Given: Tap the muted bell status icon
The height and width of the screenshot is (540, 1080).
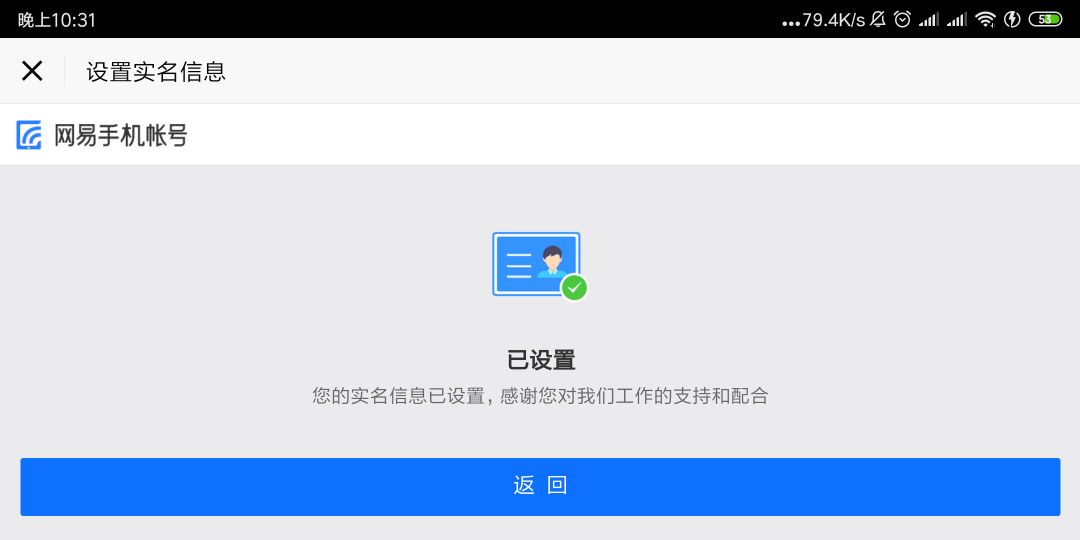Looking at the screenshot, I should pyautogui.click(x=878, y=19).
